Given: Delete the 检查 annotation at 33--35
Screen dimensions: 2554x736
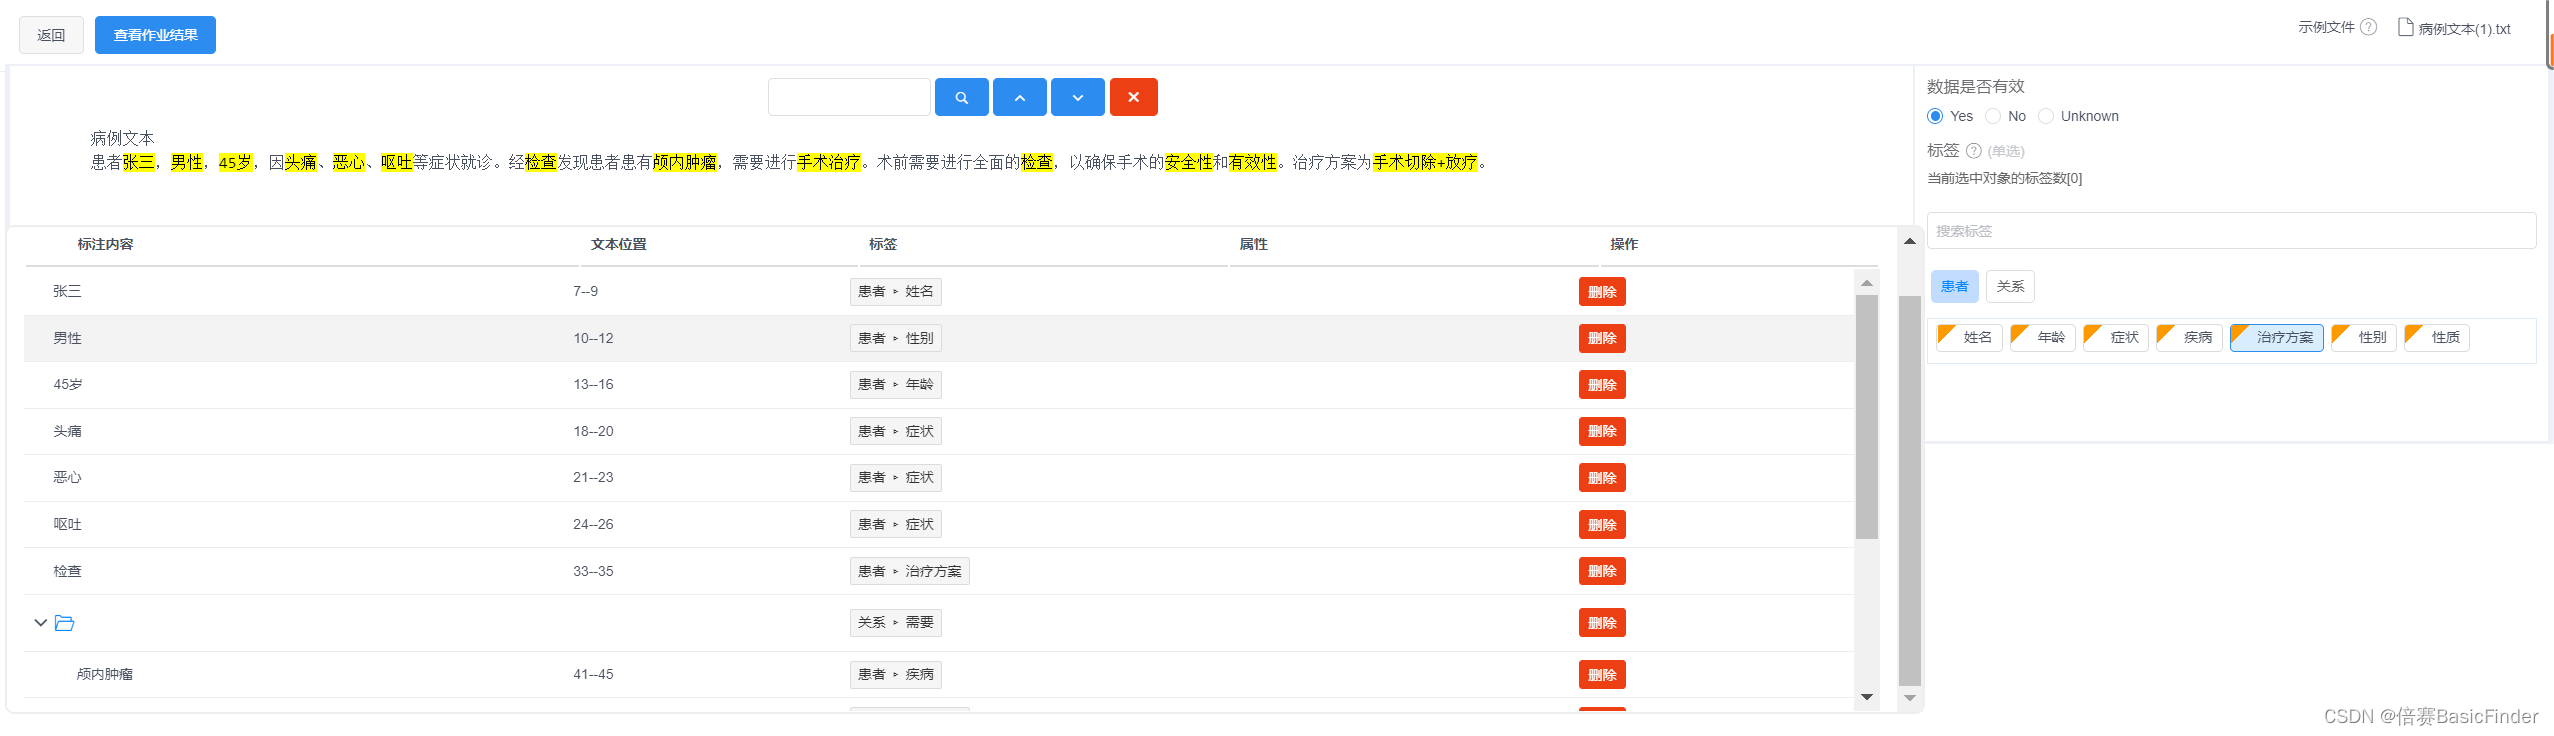Looking at the screenshot, I should (x=1602, y=571).
